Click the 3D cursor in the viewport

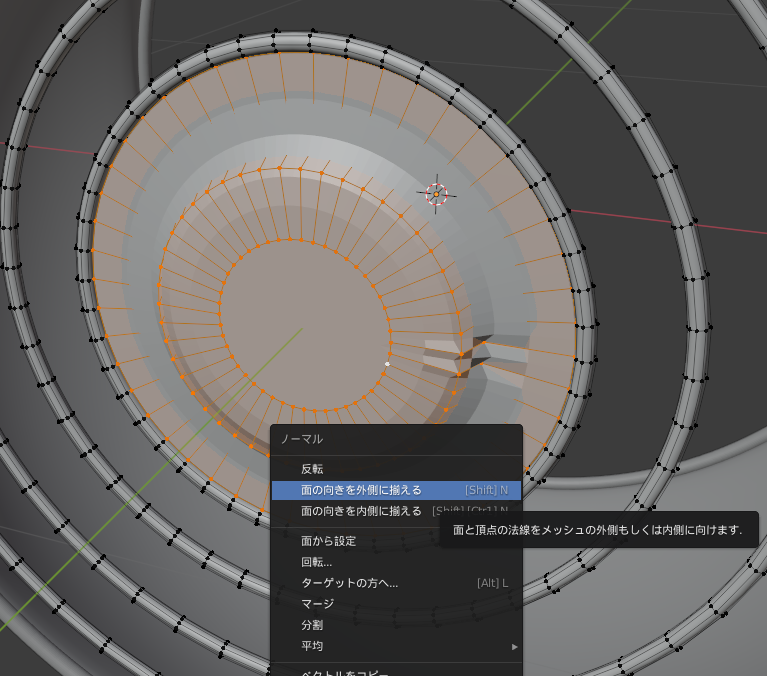(x=436, y=194)
